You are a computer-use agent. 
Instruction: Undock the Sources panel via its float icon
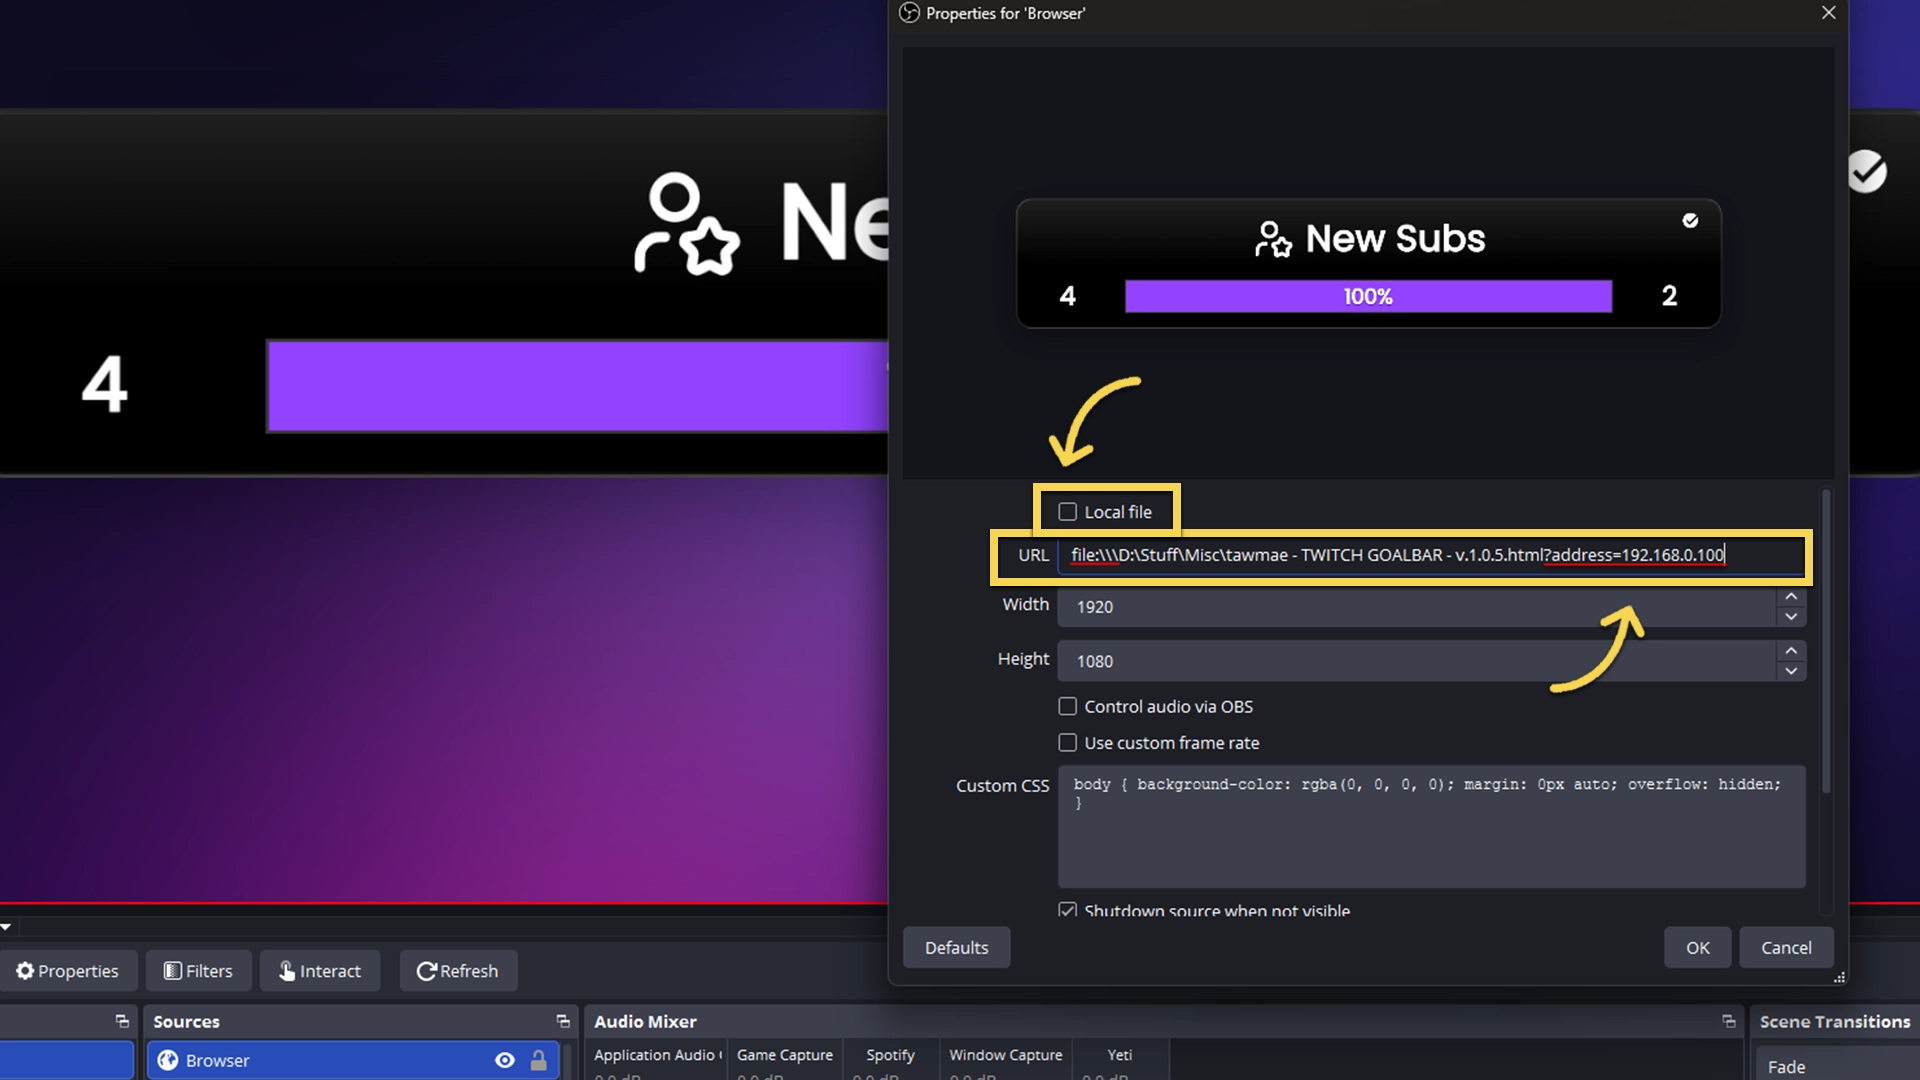[563, 1021]
